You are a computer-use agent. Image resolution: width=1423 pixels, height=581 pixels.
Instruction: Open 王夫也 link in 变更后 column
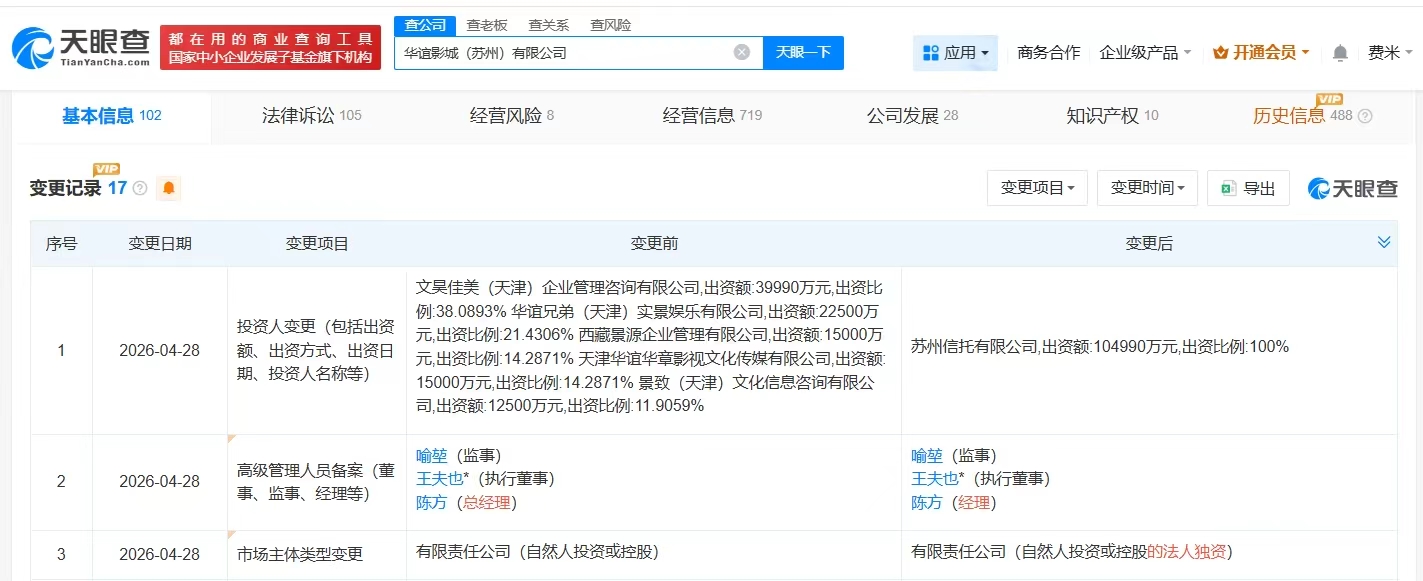[x=934, y=479]
